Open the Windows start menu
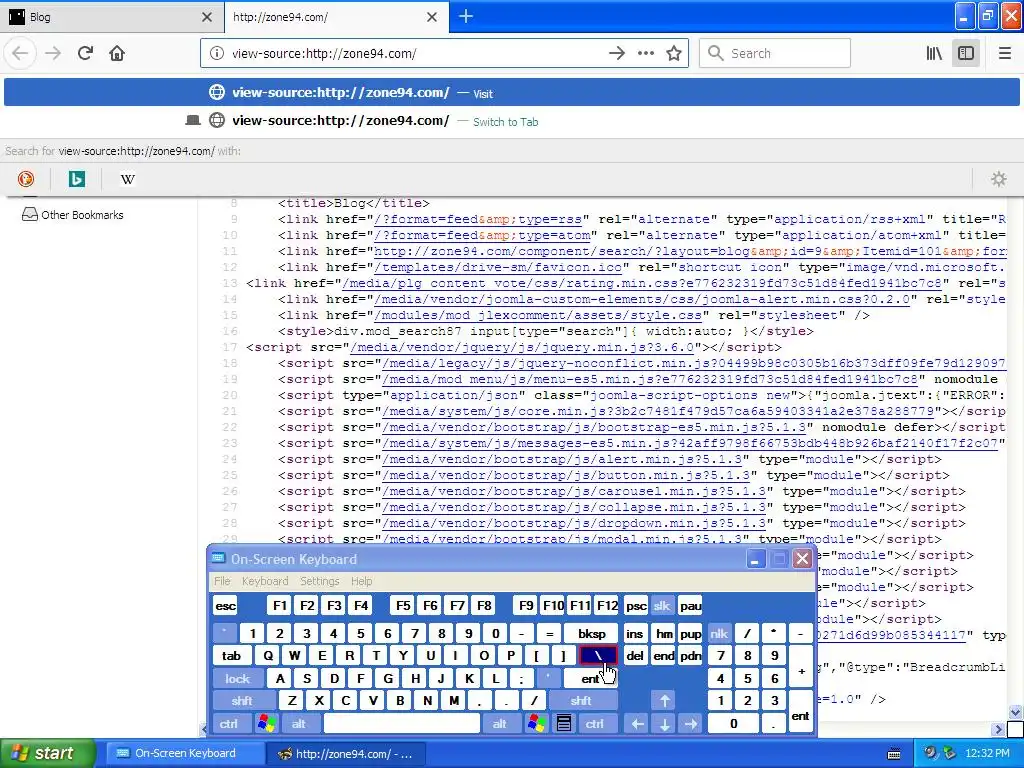Image resolution: width=1024 pixels, height=768 pixels. tap(47, 753)
